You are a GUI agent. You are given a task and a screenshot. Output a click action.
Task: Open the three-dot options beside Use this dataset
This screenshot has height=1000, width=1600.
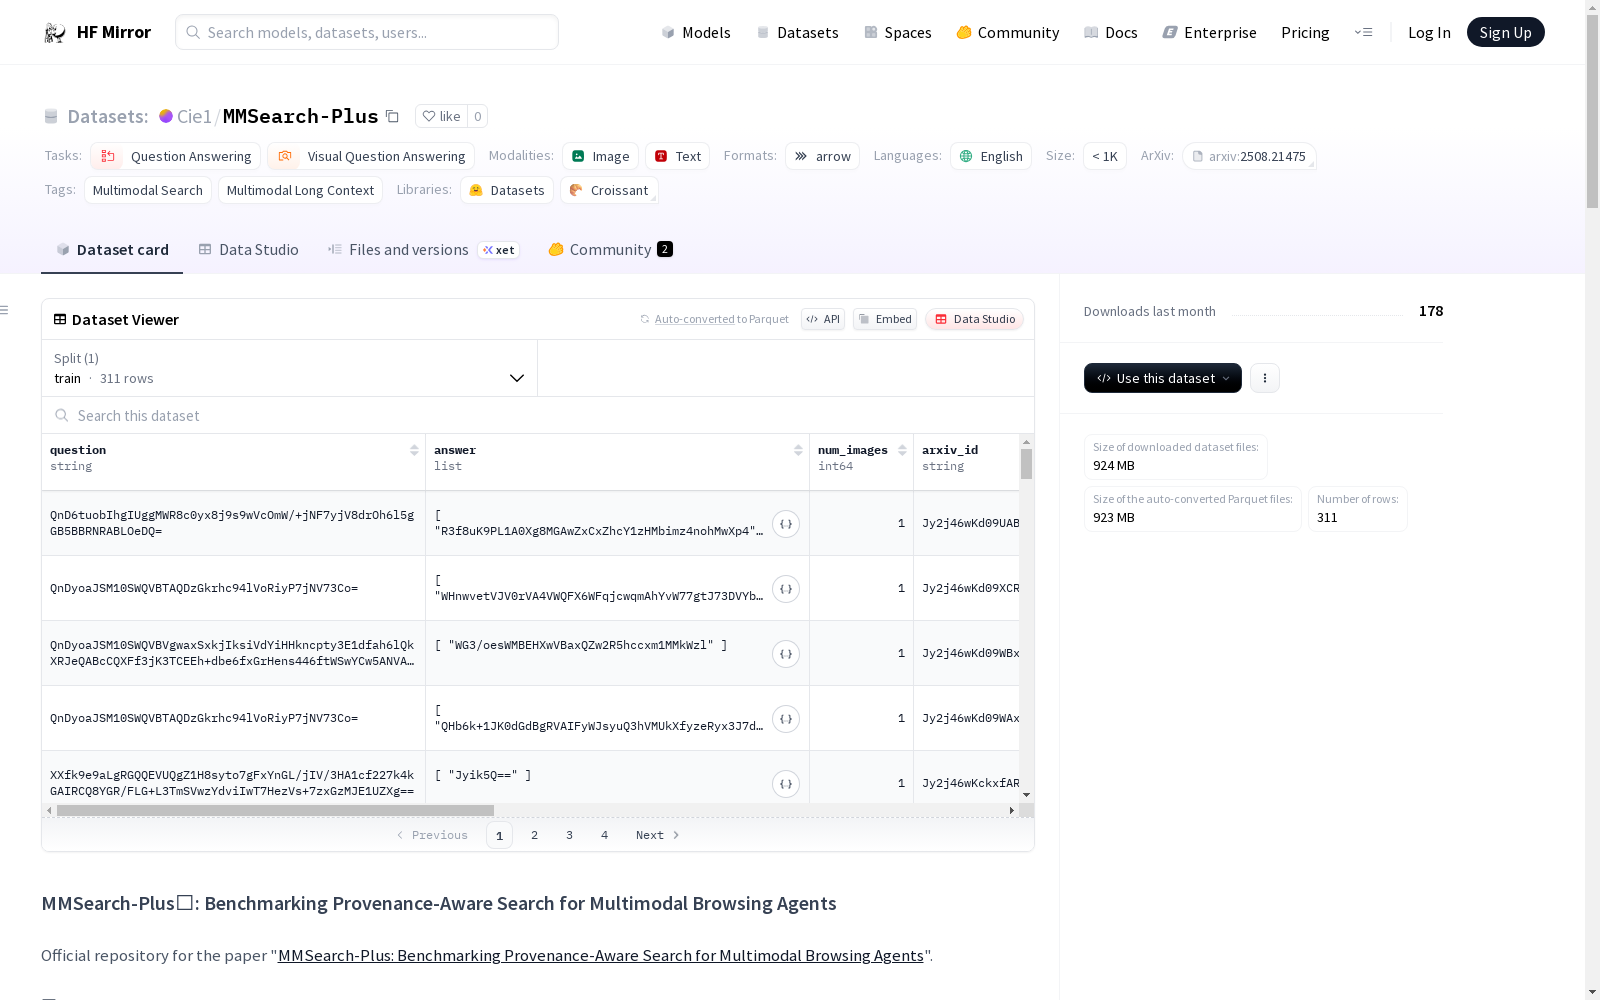coord(1265,378)
